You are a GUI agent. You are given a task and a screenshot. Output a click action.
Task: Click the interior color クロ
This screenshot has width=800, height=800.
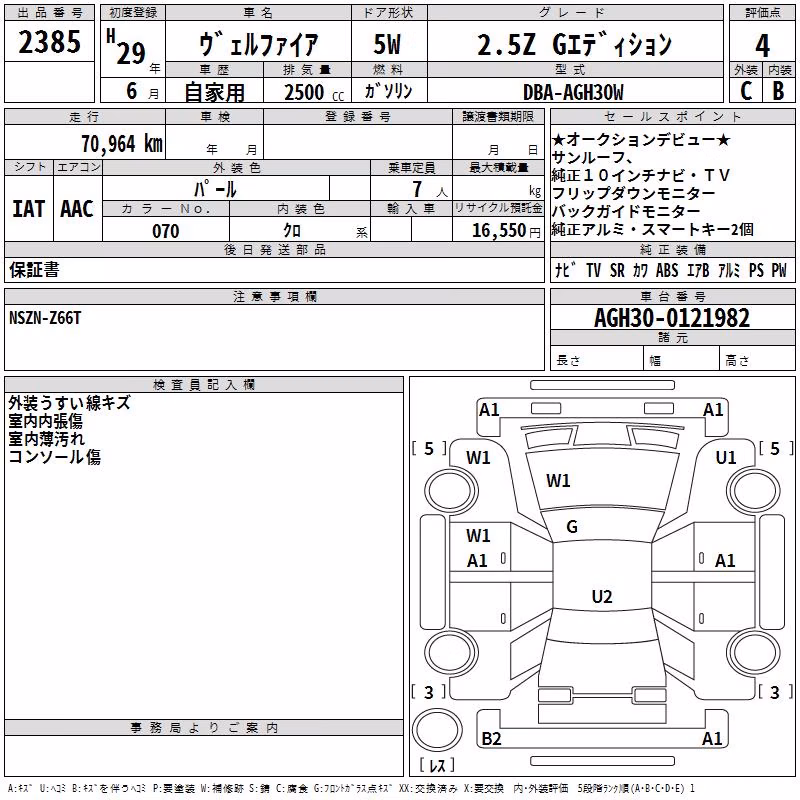tap(292, 231)
